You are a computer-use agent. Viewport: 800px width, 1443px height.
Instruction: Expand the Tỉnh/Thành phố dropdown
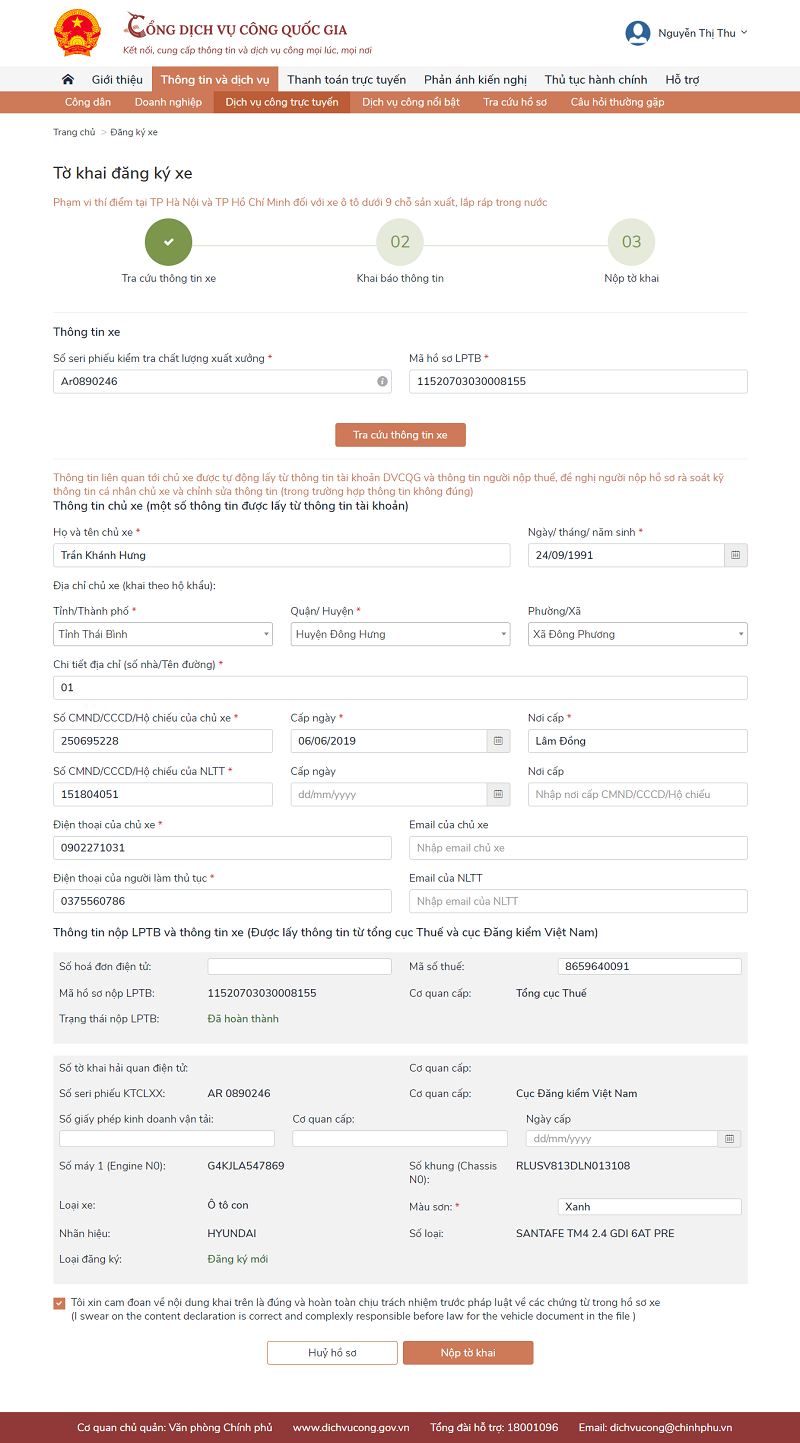pyautogui.click(x=163, y=634)
